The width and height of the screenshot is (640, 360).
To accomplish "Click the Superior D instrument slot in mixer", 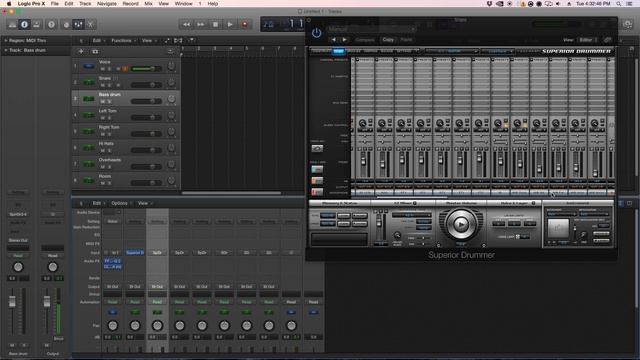I will click(135, 253).
